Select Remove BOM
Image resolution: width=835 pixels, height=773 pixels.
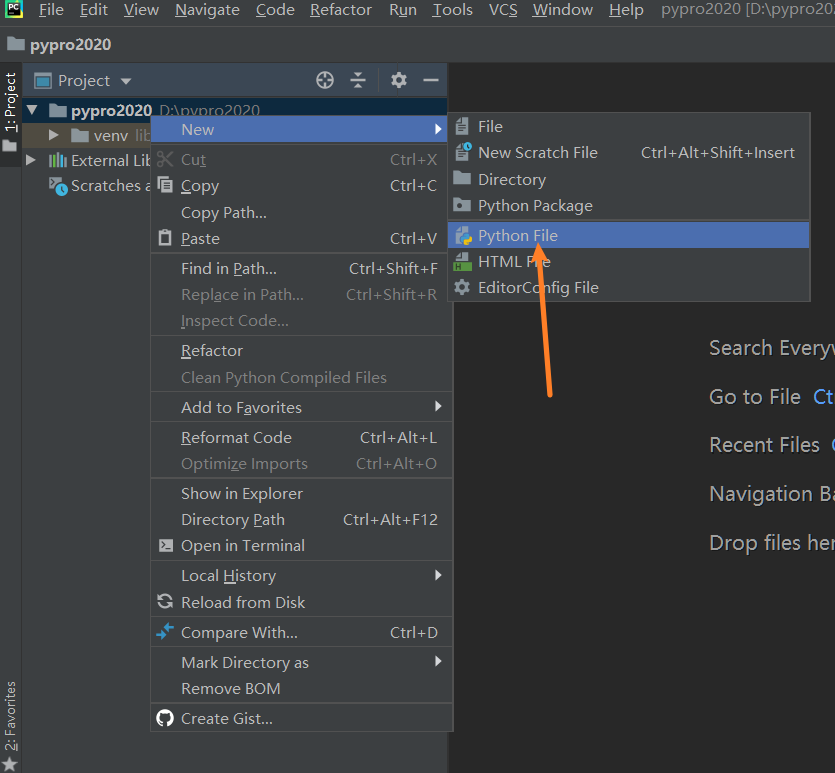(x=301, y=688)
